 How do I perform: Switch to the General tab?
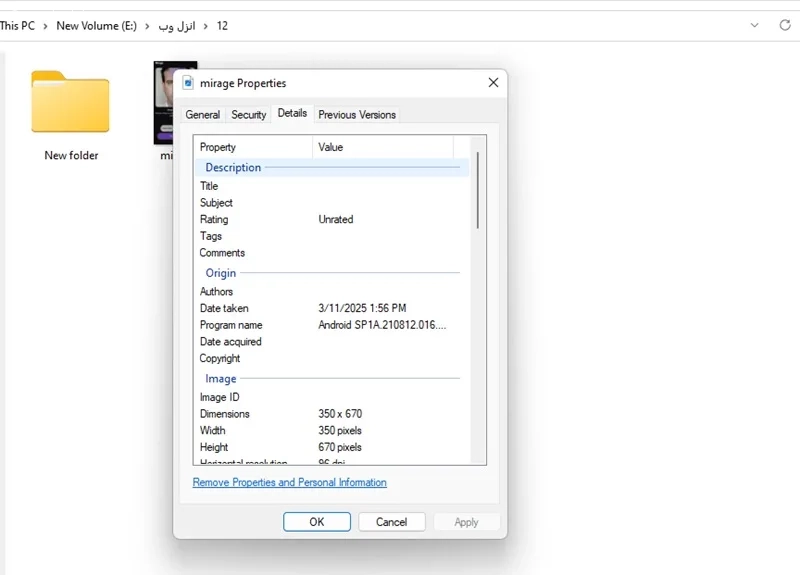pos(203,115)
